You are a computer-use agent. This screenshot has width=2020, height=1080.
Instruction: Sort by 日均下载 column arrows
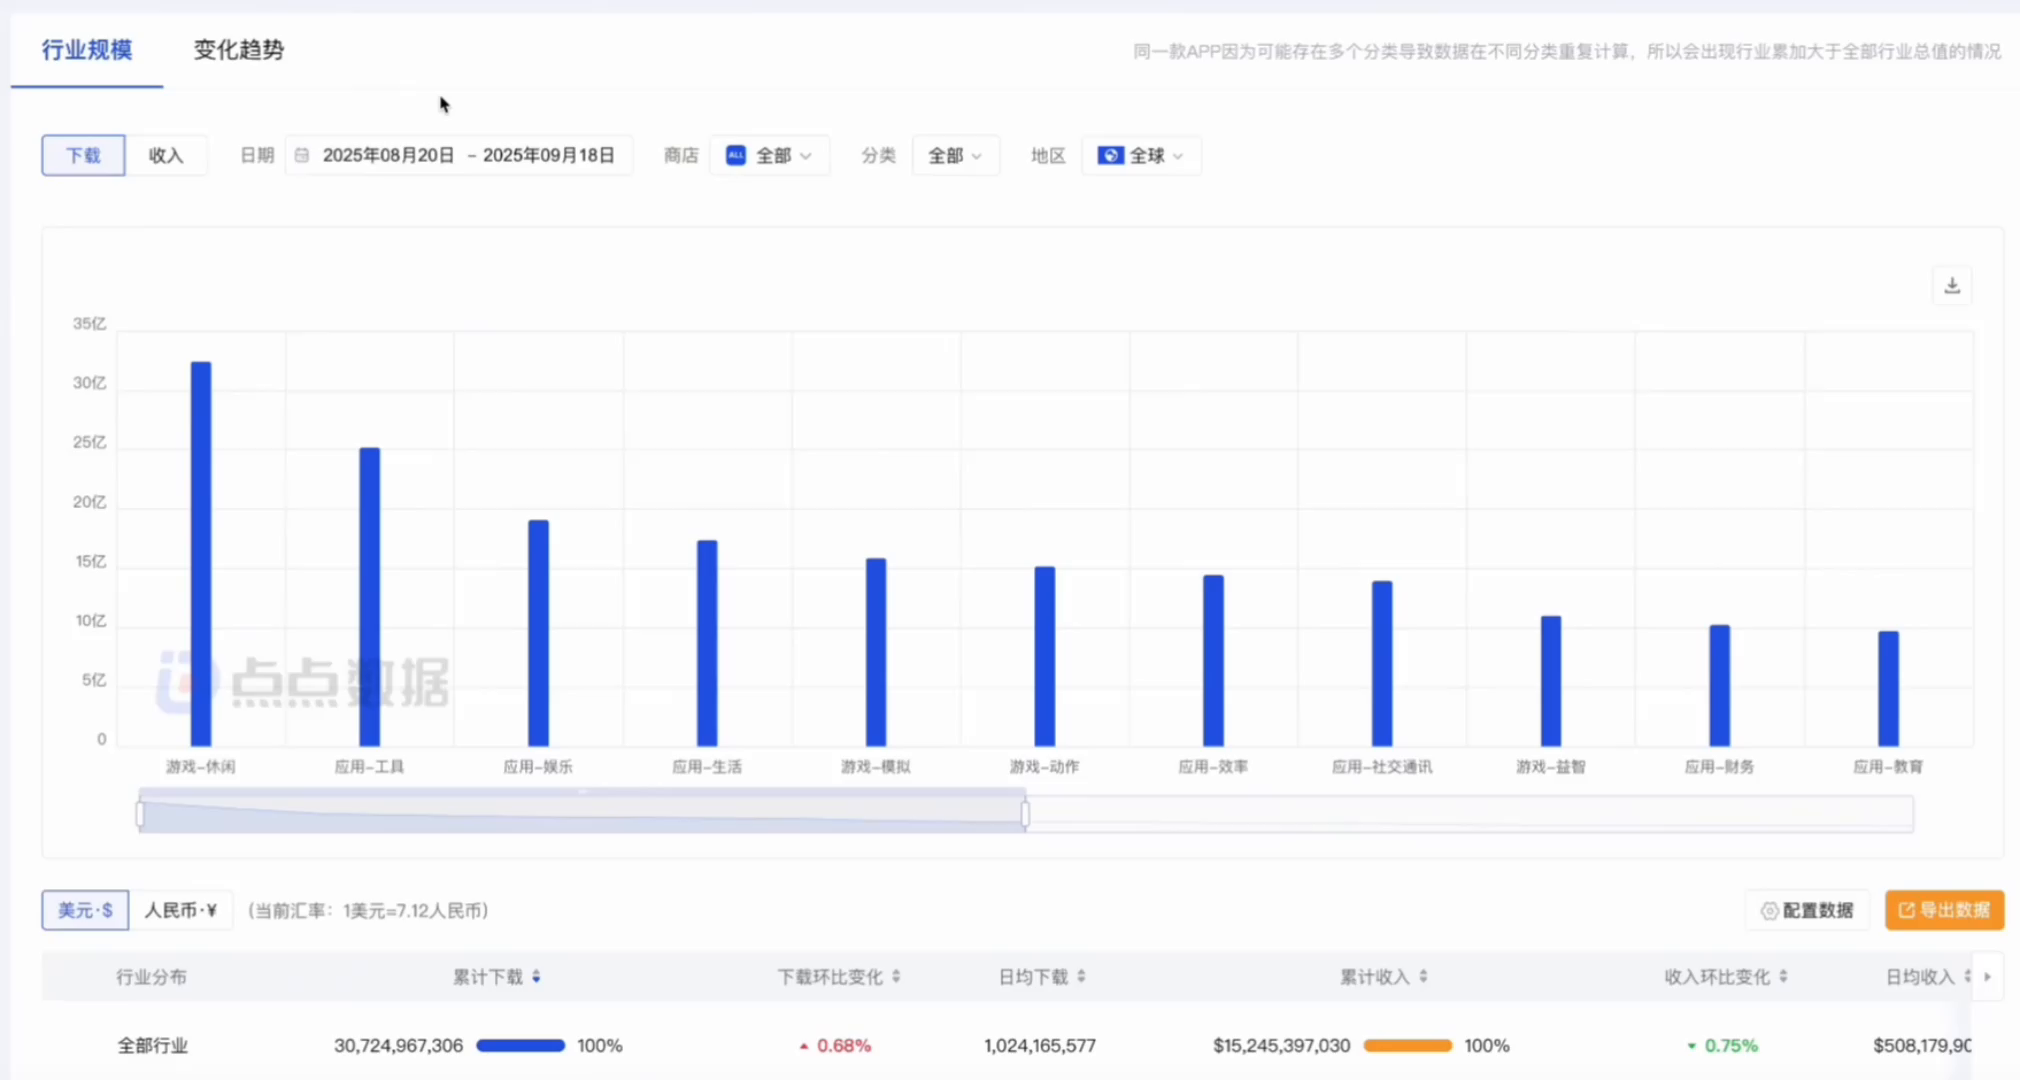pyautogui.click(x=1081, y=977)
